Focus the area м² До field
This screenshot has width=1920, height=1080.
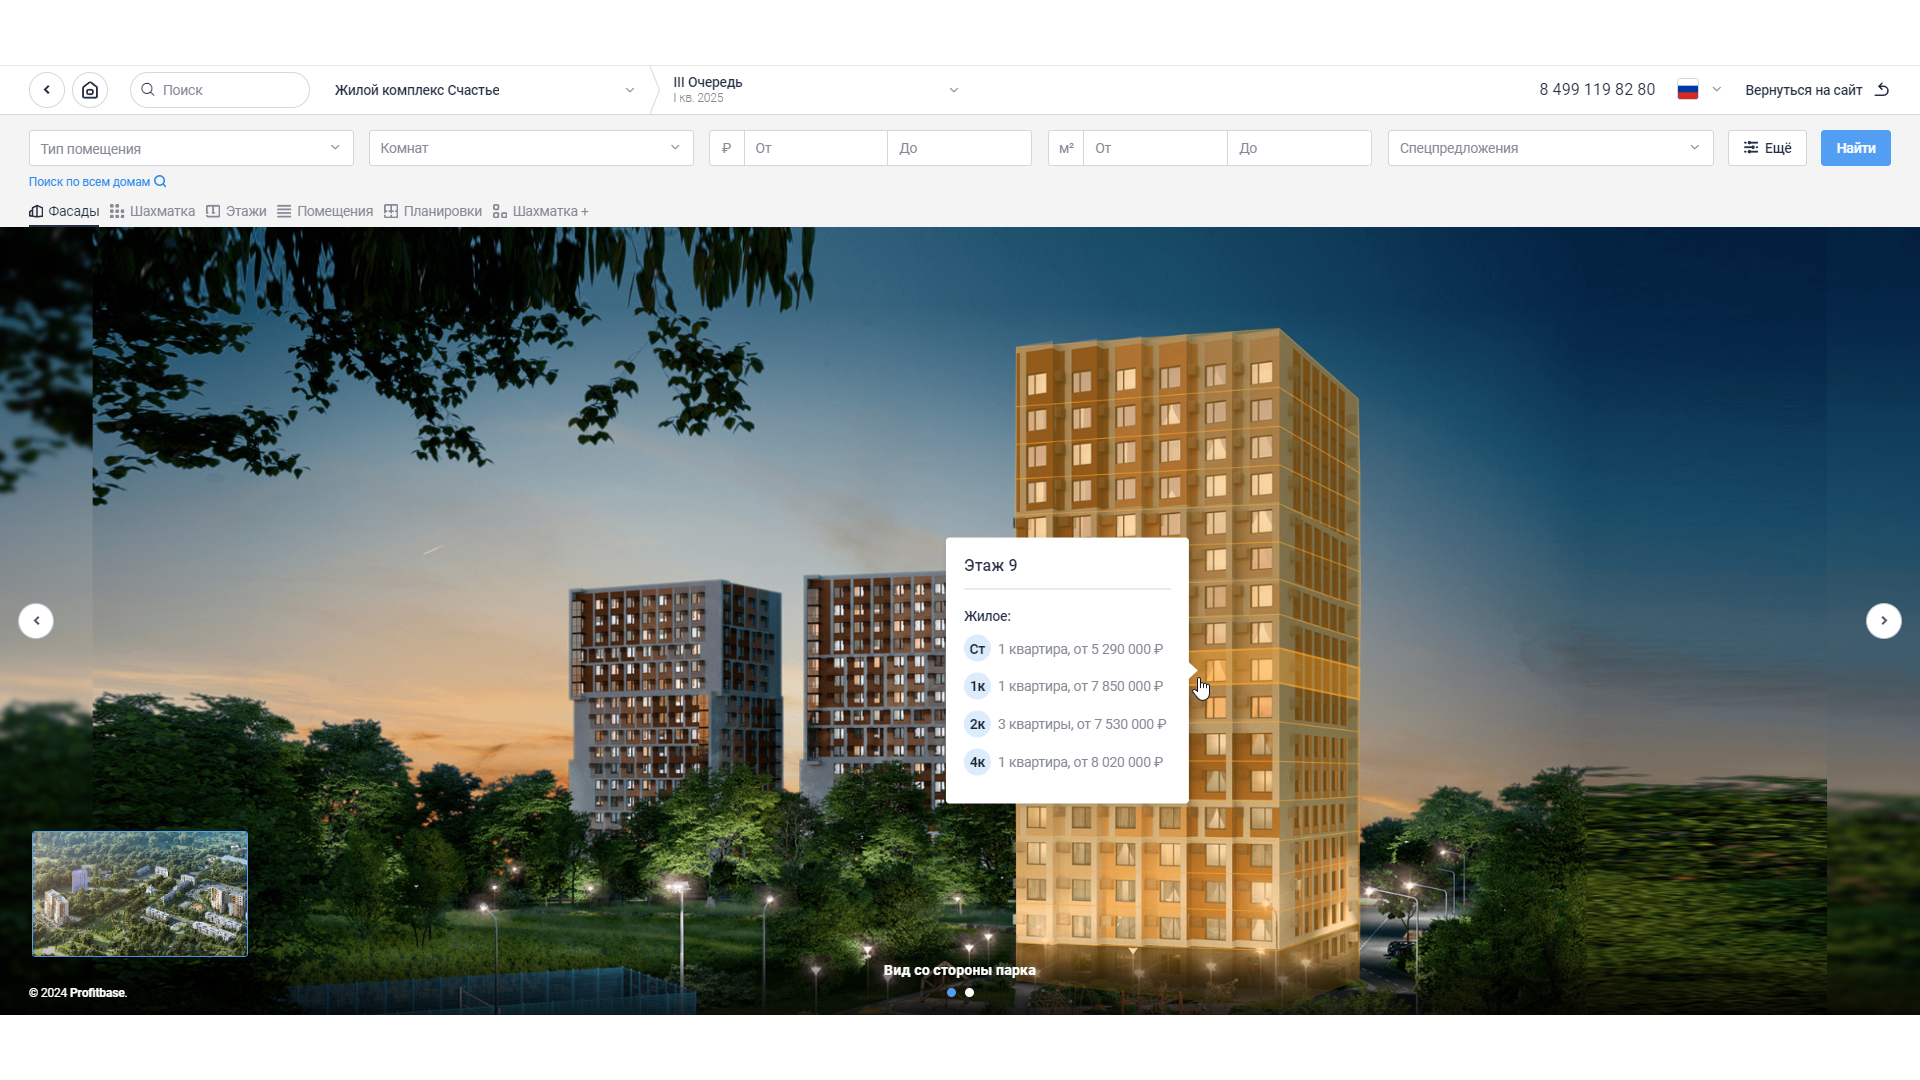tap(1299, 148)
